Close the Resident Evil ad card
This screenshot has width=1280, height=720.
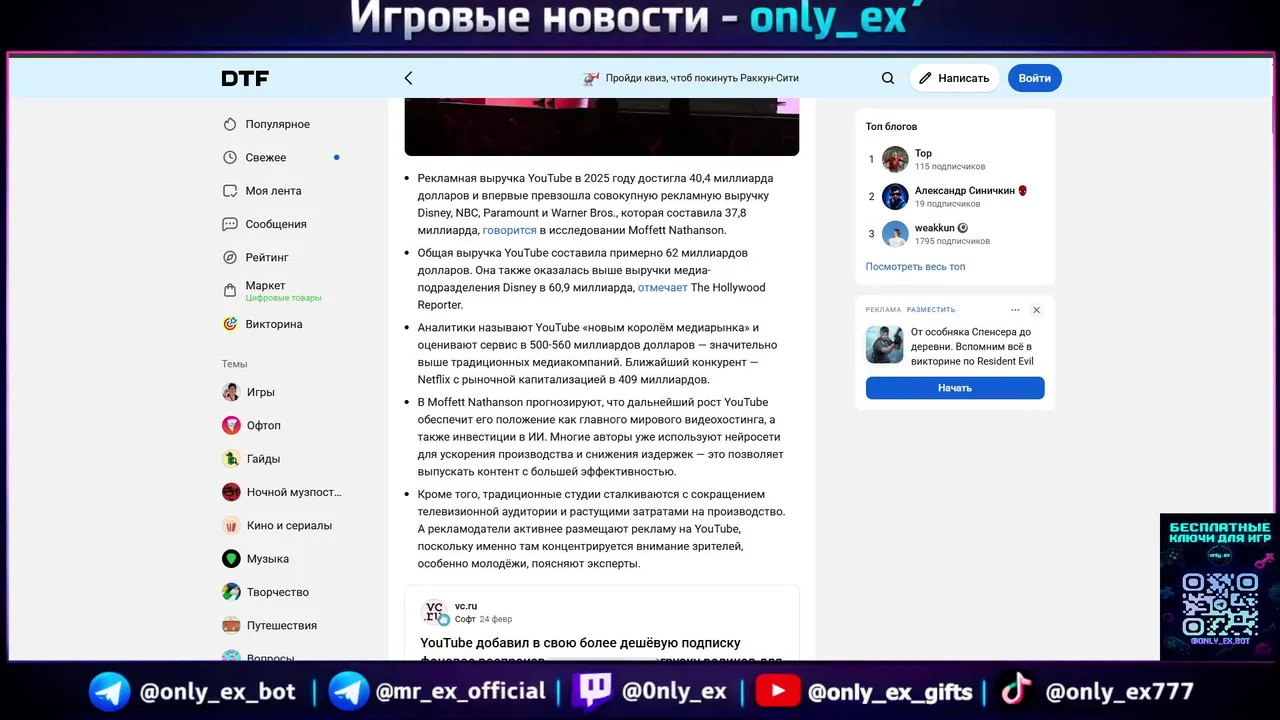click(1036, 310)
